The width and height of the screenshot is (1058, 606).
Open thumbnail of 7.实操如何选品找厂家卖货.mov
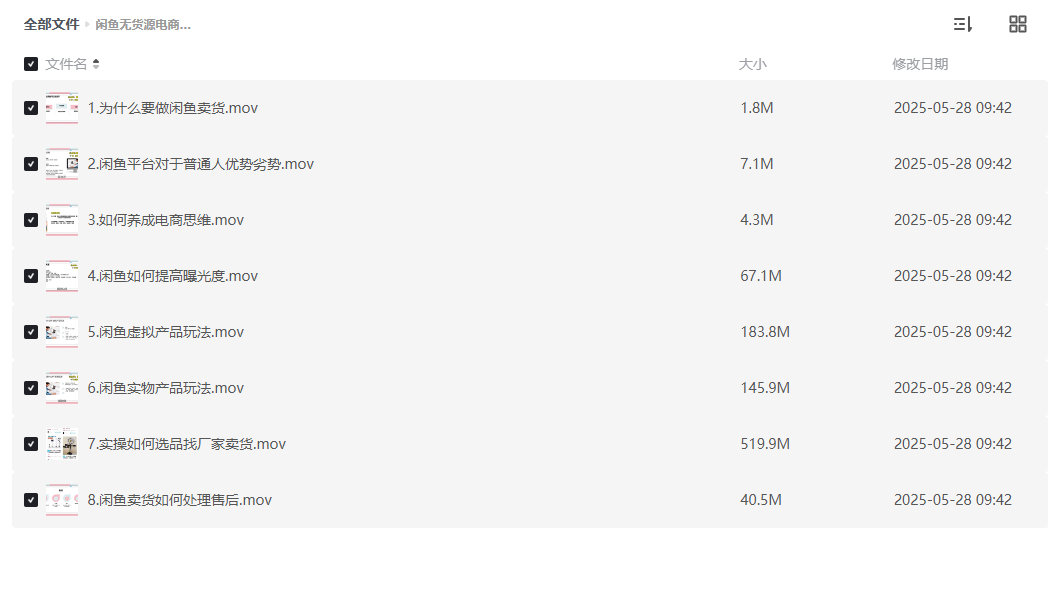61,444
